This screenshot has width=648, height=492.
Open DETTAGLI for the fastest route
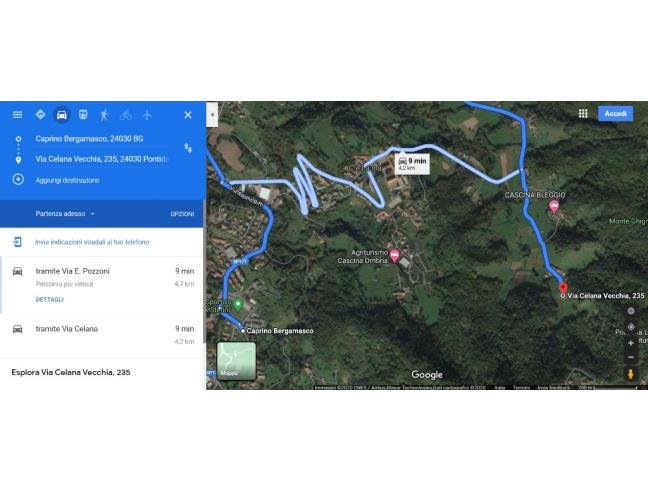pyautogui.click(x=50, y=299)
